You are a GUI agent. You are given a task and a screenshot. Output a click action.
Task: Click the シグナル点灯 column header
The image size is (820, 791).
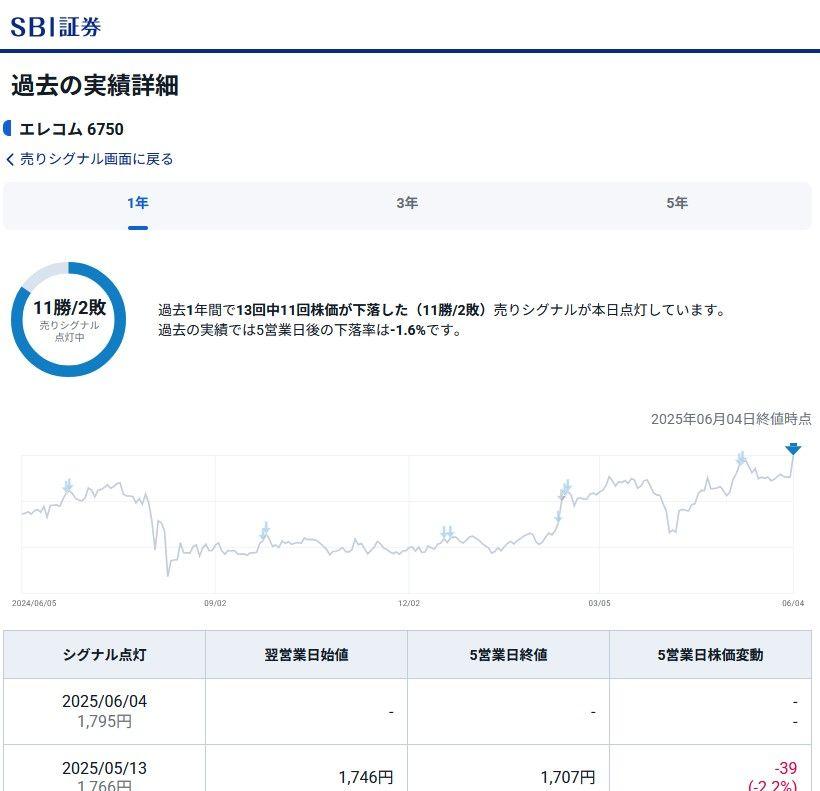[x=104, y=655]
